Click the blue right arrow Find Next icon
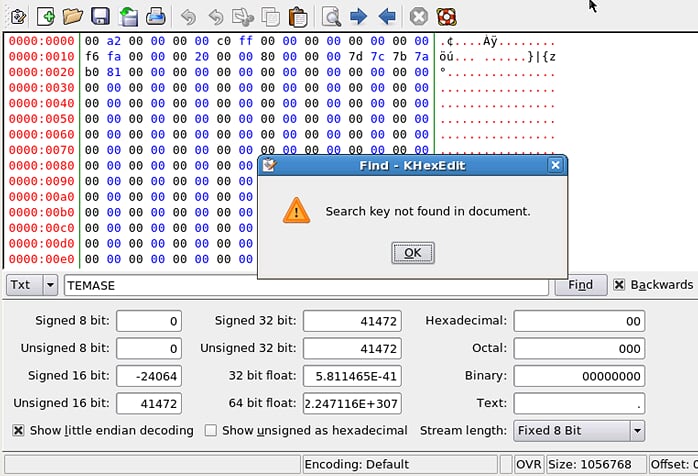The width and height of the screenshot is (698, 476). click(x=358, y=16)
